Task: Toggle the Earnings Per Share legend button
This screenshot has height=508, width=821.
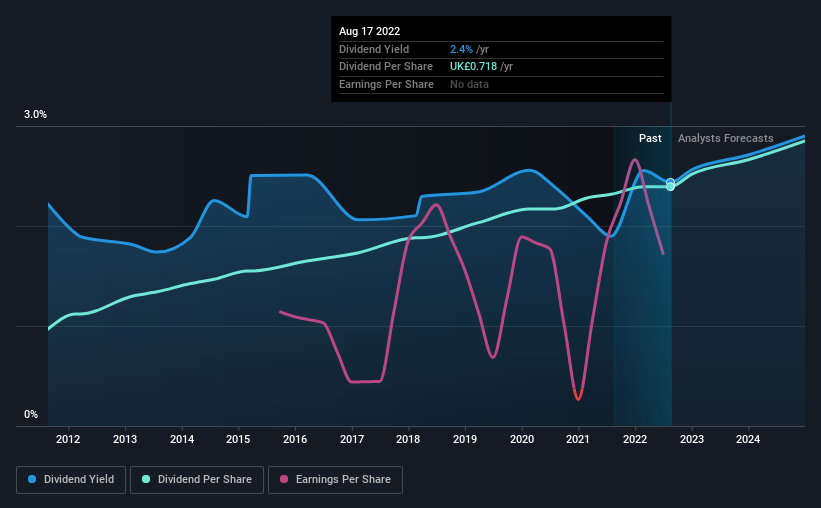Action: (x=335, y=480)
